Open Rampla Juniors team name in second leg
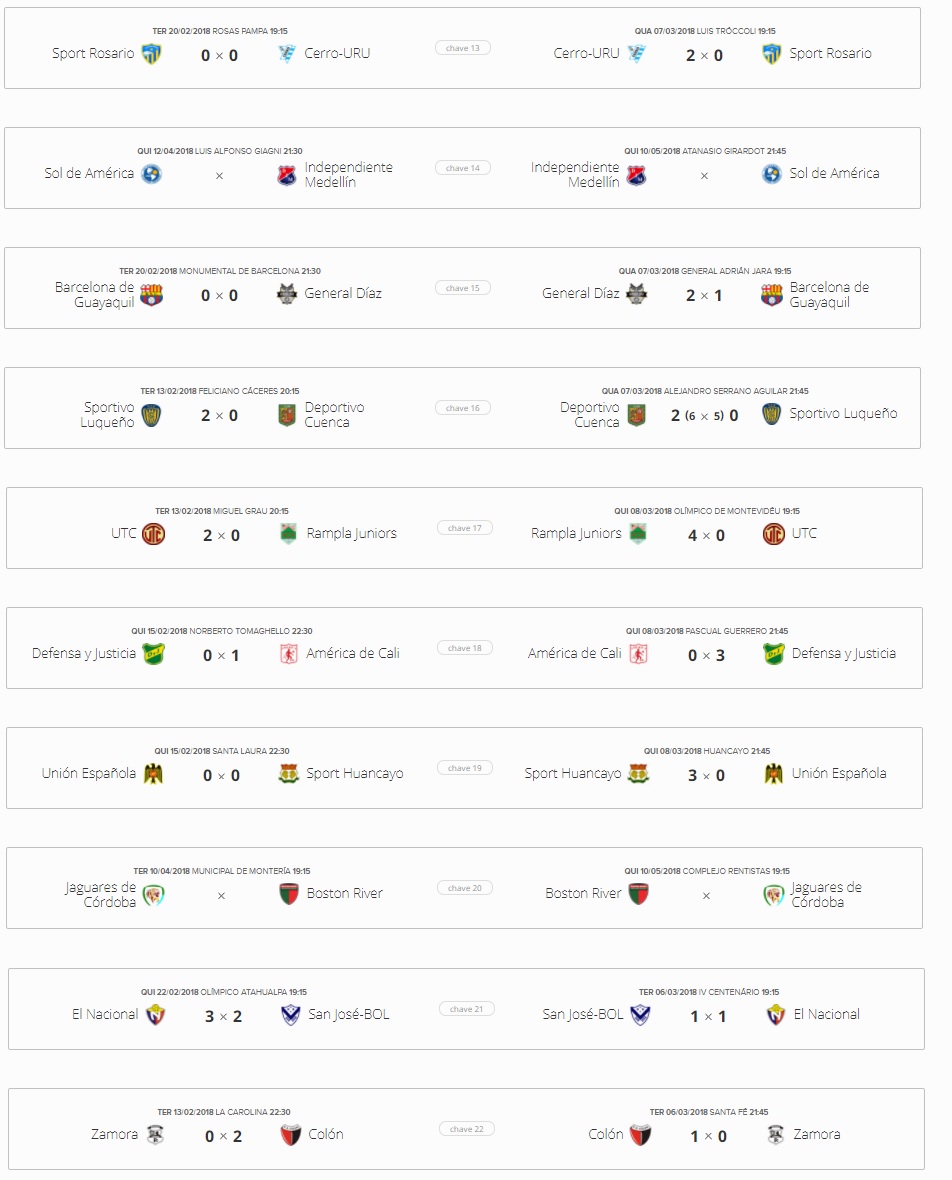Viewport: 952px width, 1180px height. tap(576, 534)
